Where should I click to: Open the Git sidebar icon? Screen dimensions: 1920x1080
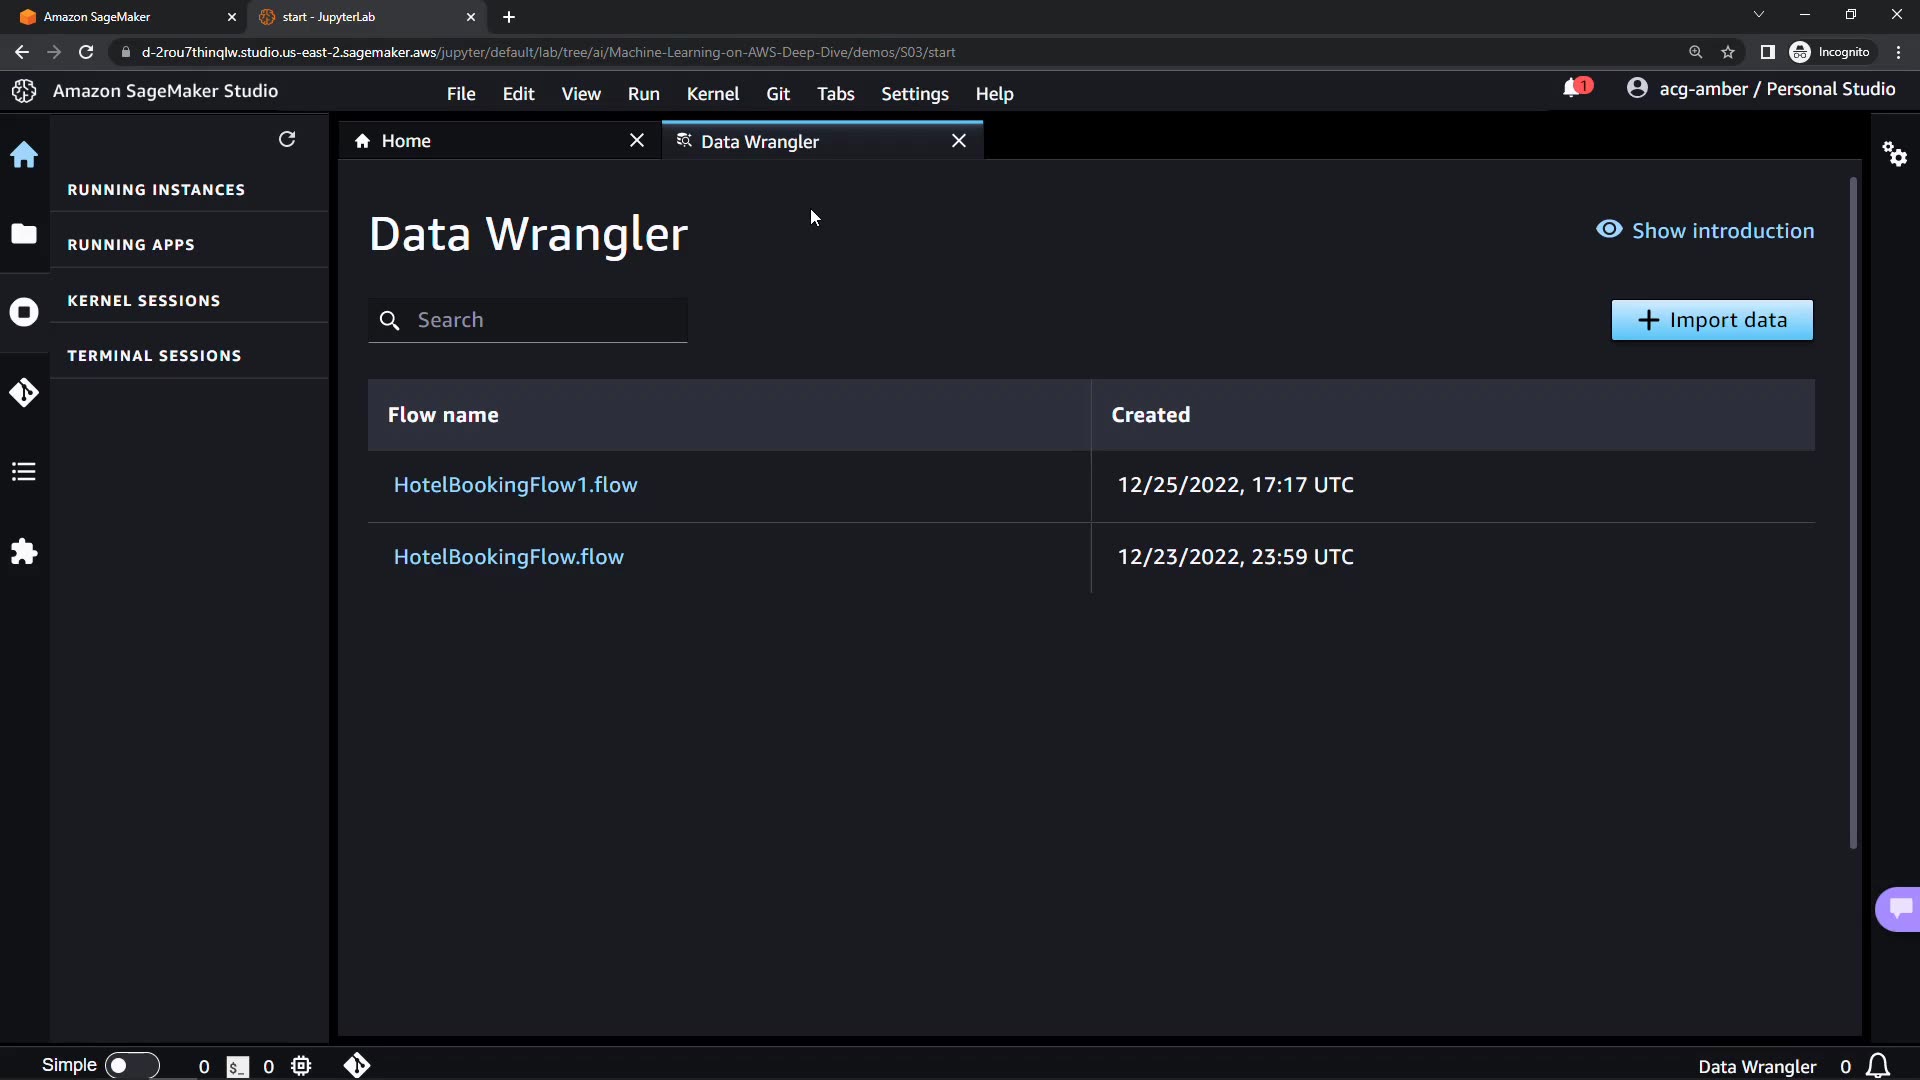tap(24, 392)
